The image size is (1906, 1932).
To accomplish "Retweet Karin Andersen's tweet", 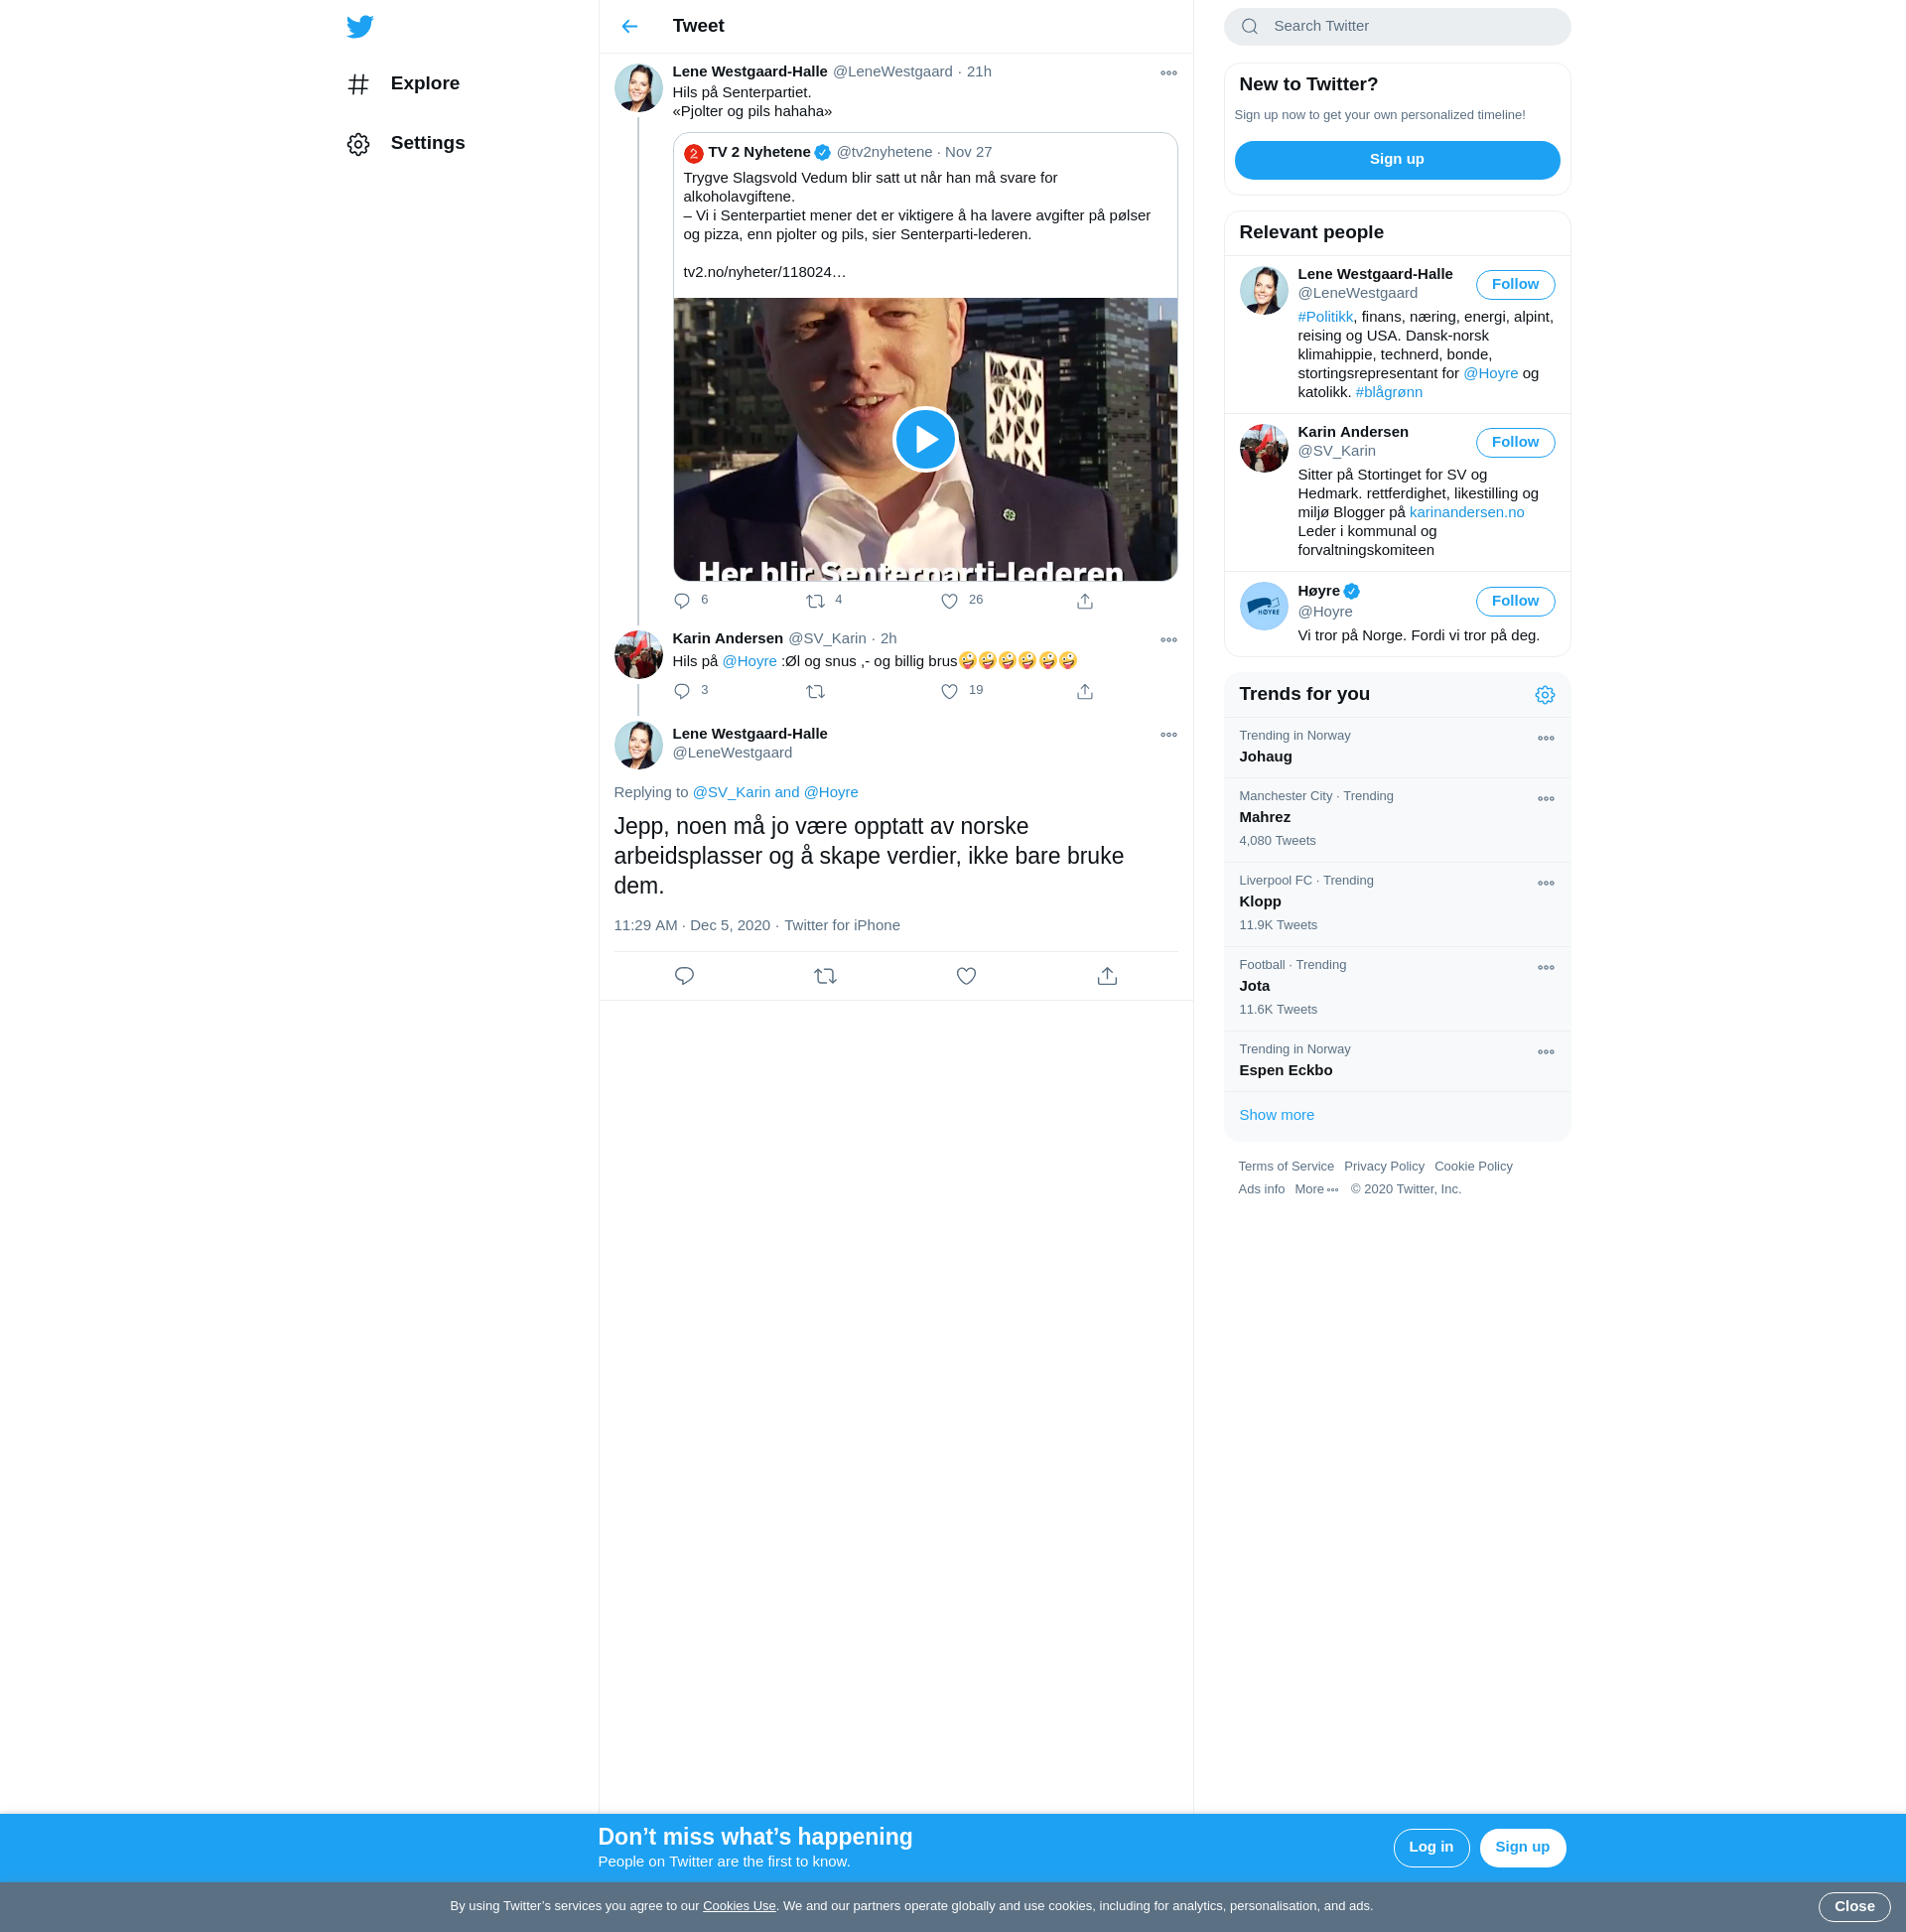I will pyautogui.click(x=815, y=692).
